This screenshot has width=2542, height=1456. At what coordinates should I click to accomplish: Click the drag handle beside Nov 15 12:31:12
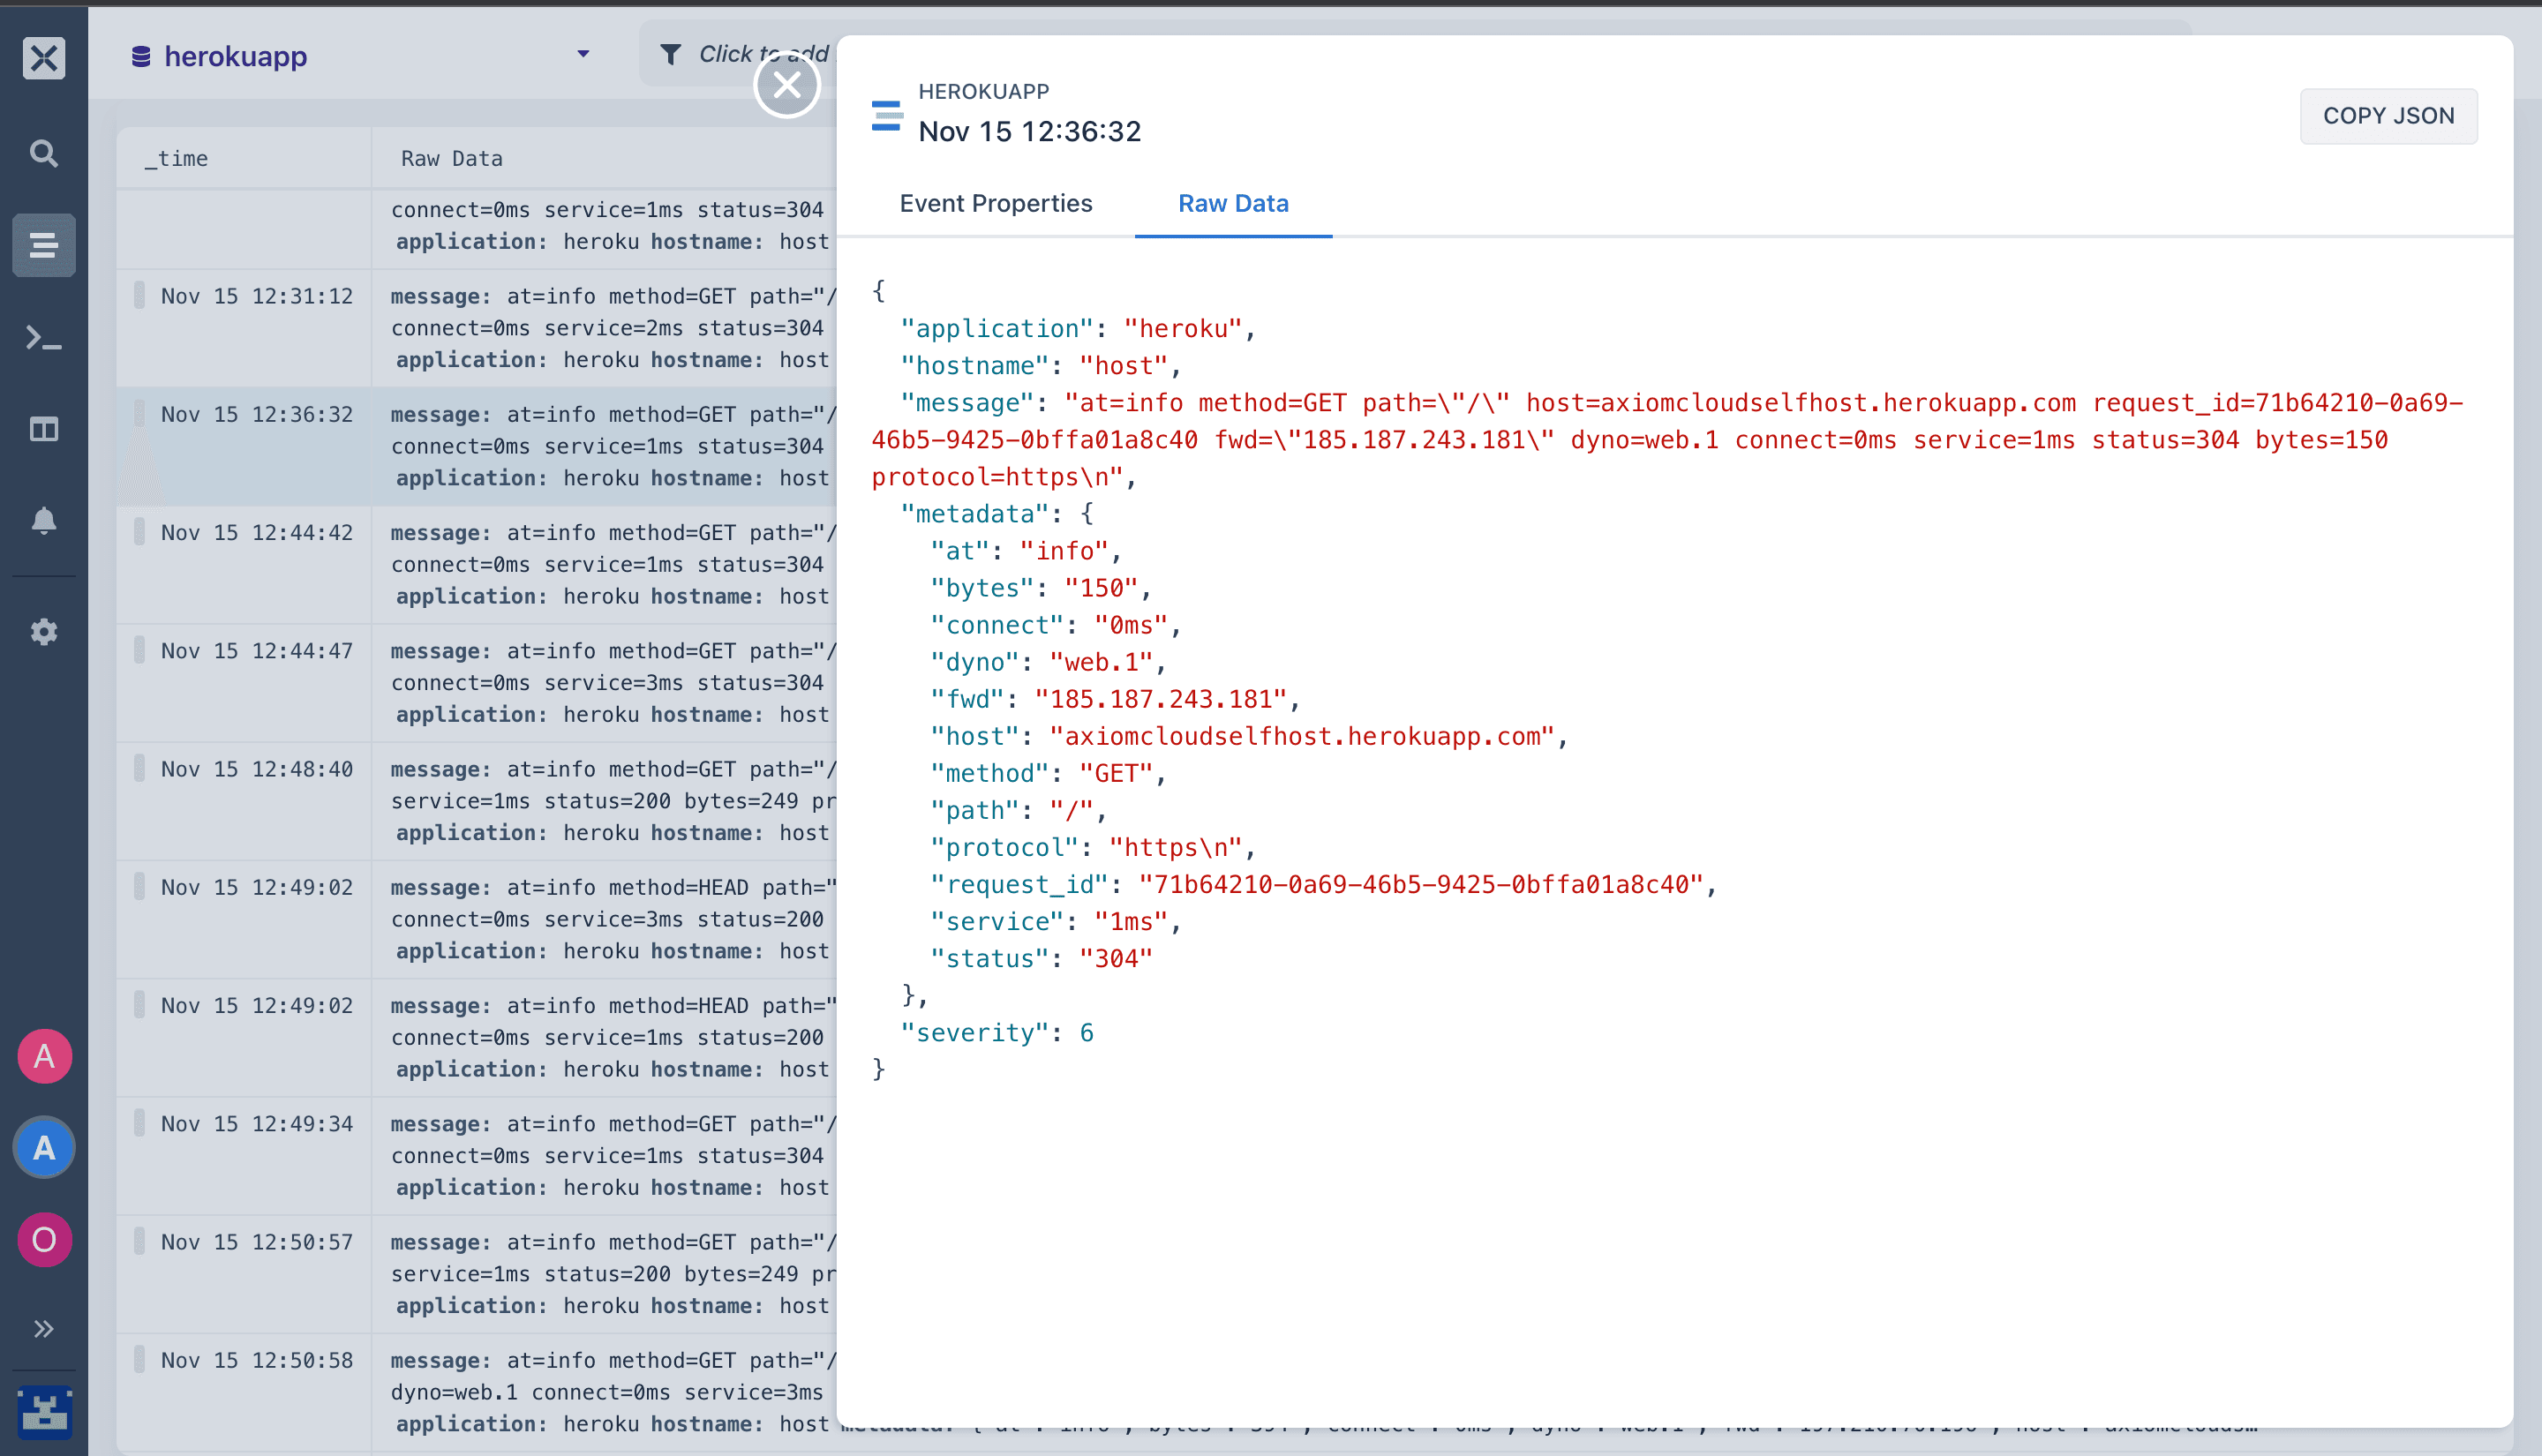pos(139,295)
